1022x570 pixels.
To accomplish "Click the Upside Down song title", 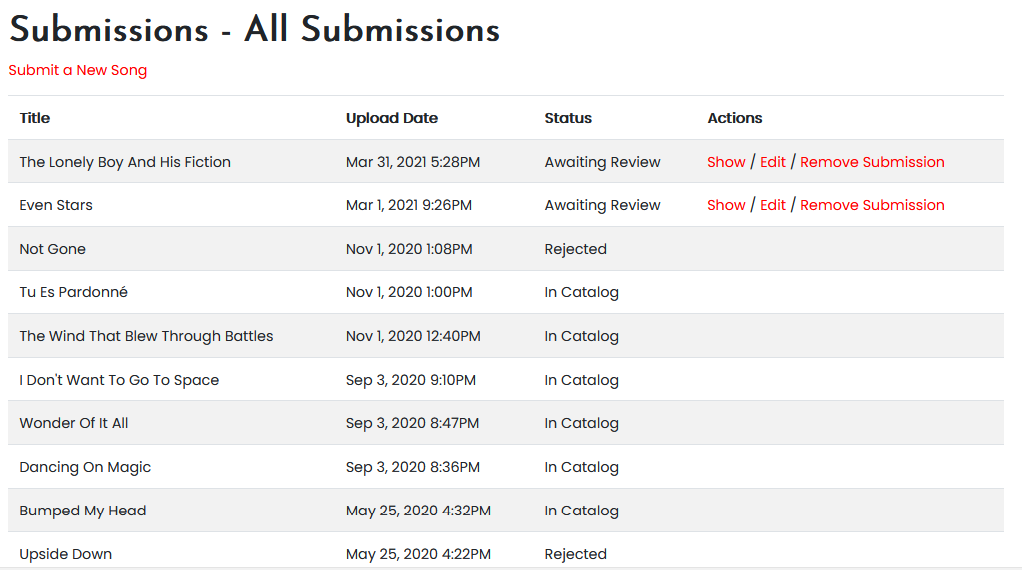I will pos(66,554).
